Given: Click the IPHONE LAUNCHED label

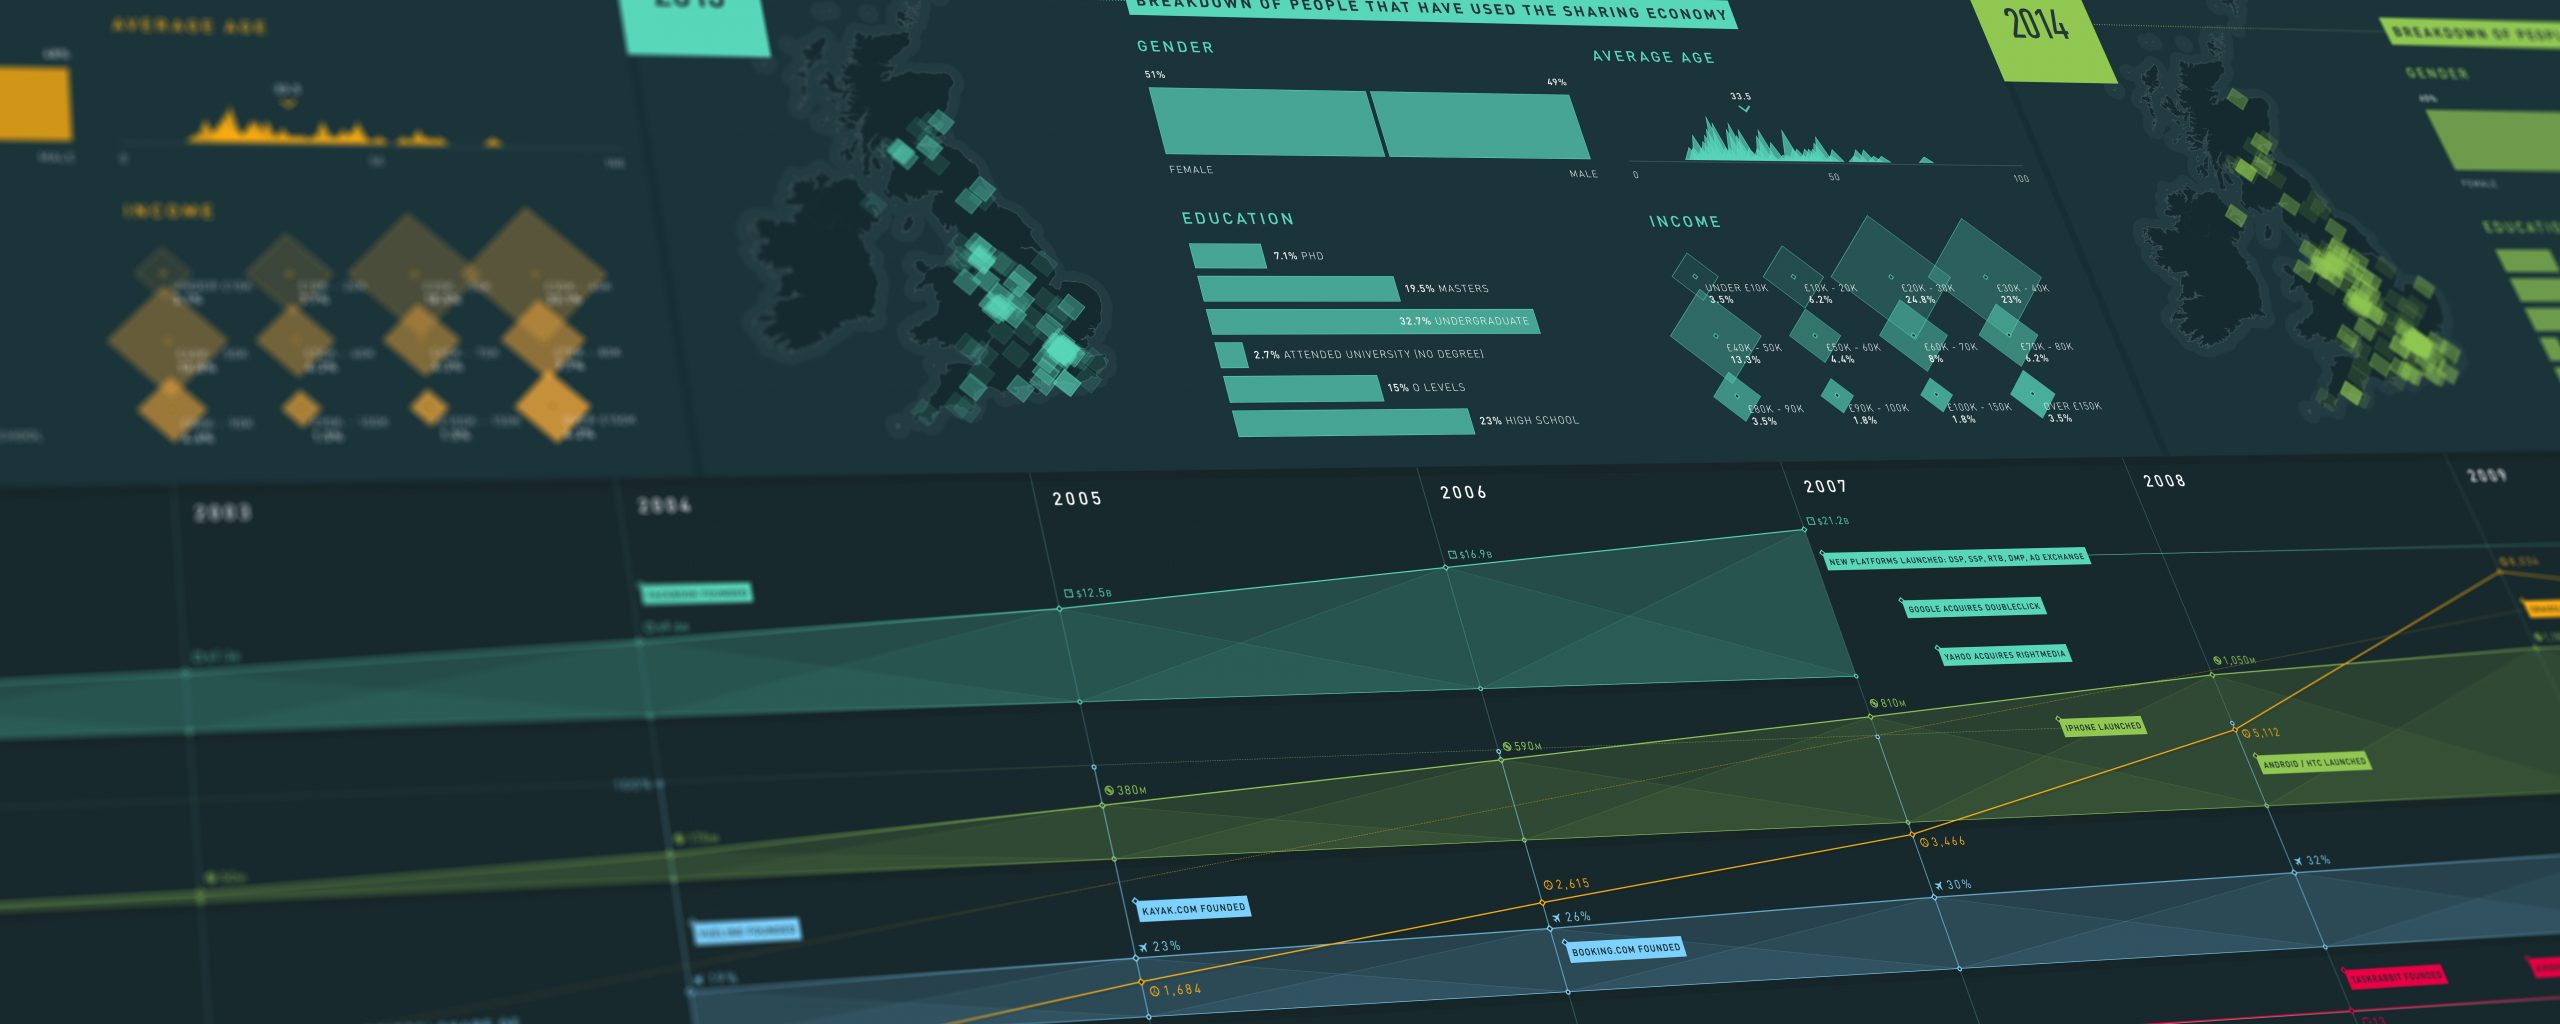Looking at the screenshot, I should coord(2102,726).
